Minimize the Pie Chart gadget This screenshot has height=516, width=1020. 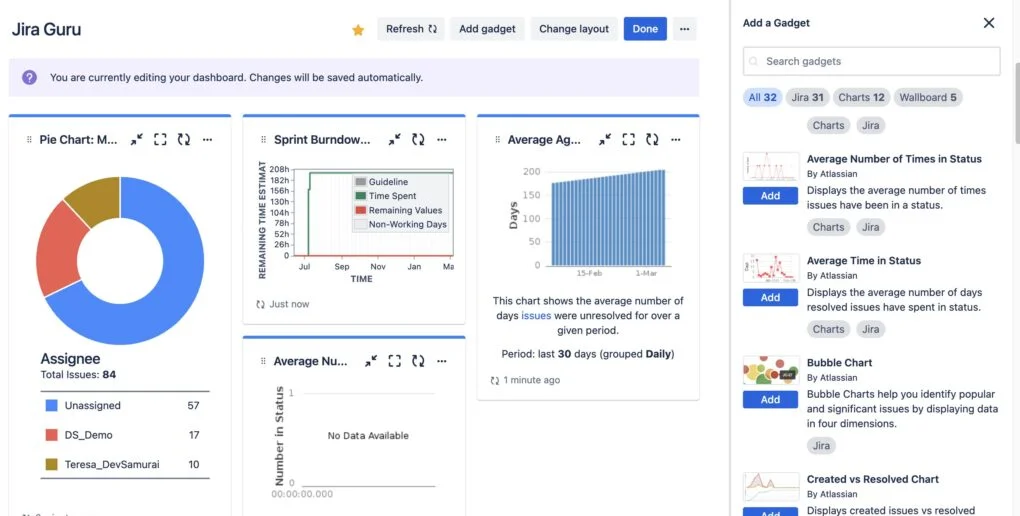tap(136, 140)
